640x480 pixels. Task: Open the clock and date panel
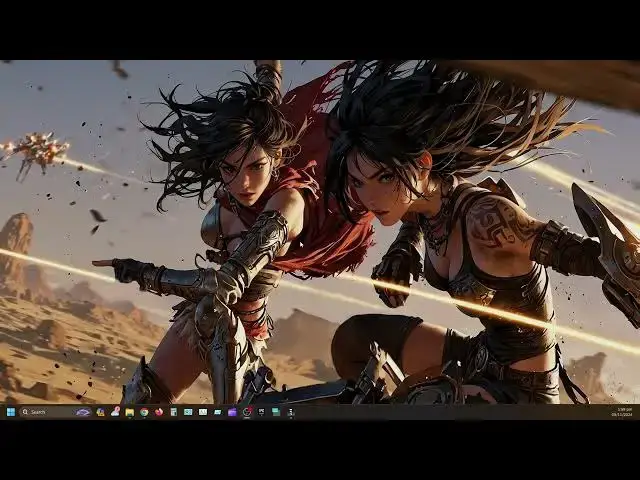tap(622, 412)
